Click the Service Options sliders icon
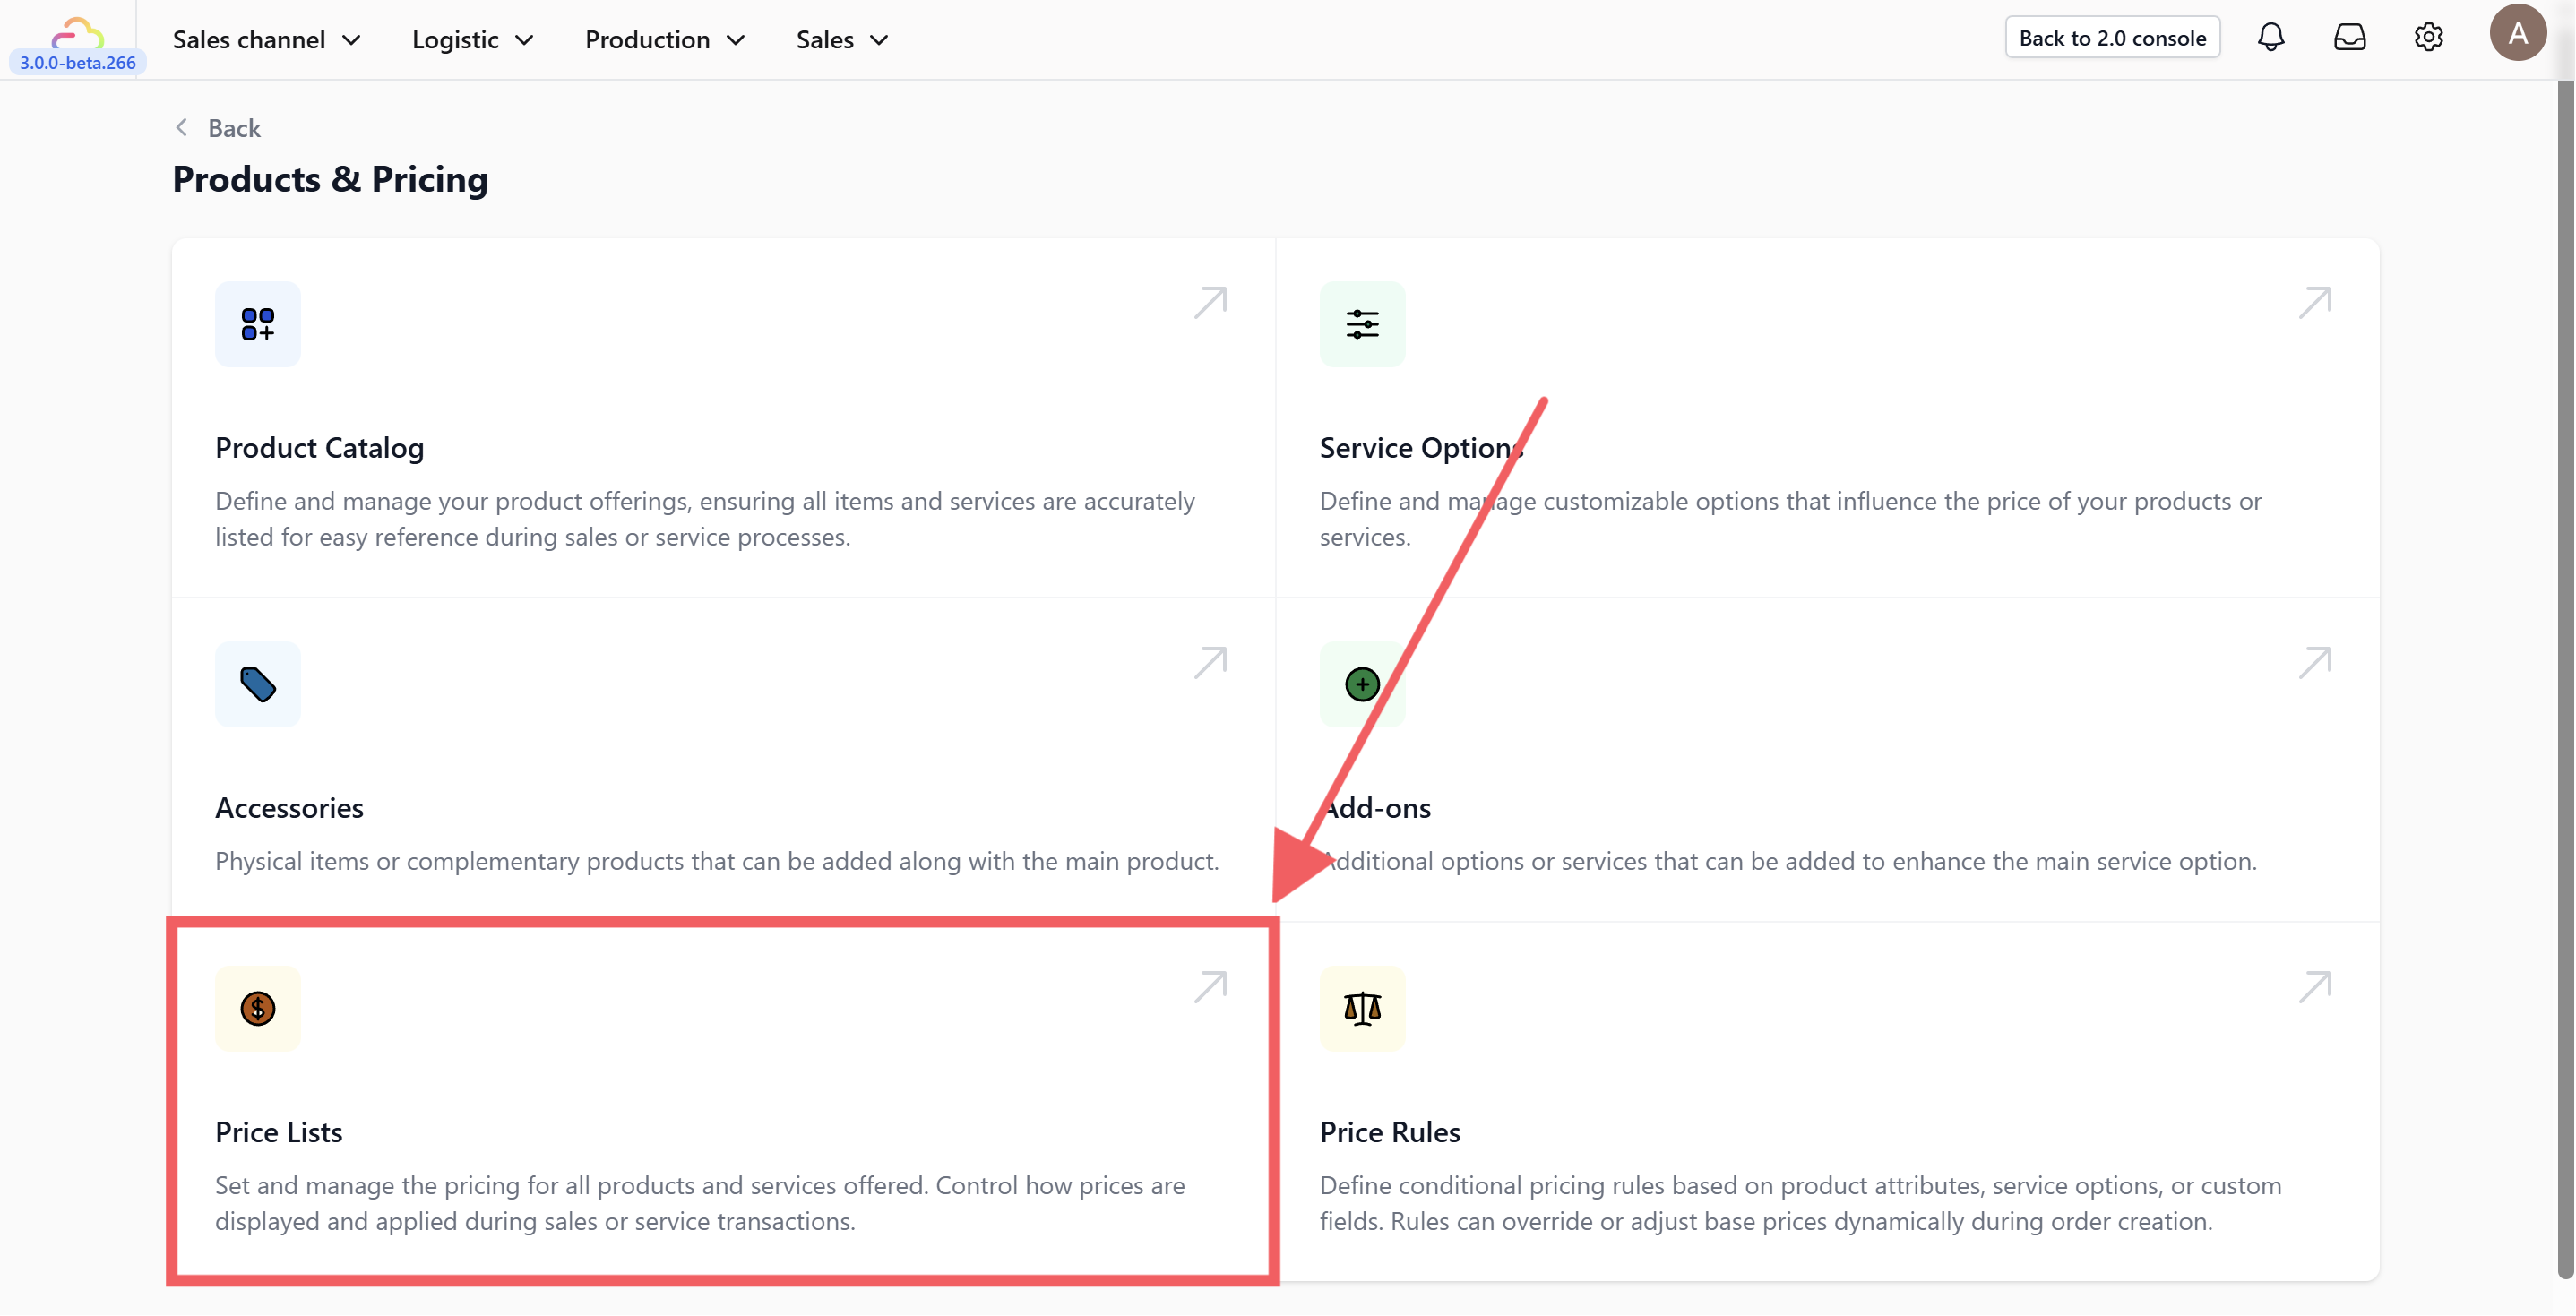Screen dimensions: 2576x1316 1362,324
